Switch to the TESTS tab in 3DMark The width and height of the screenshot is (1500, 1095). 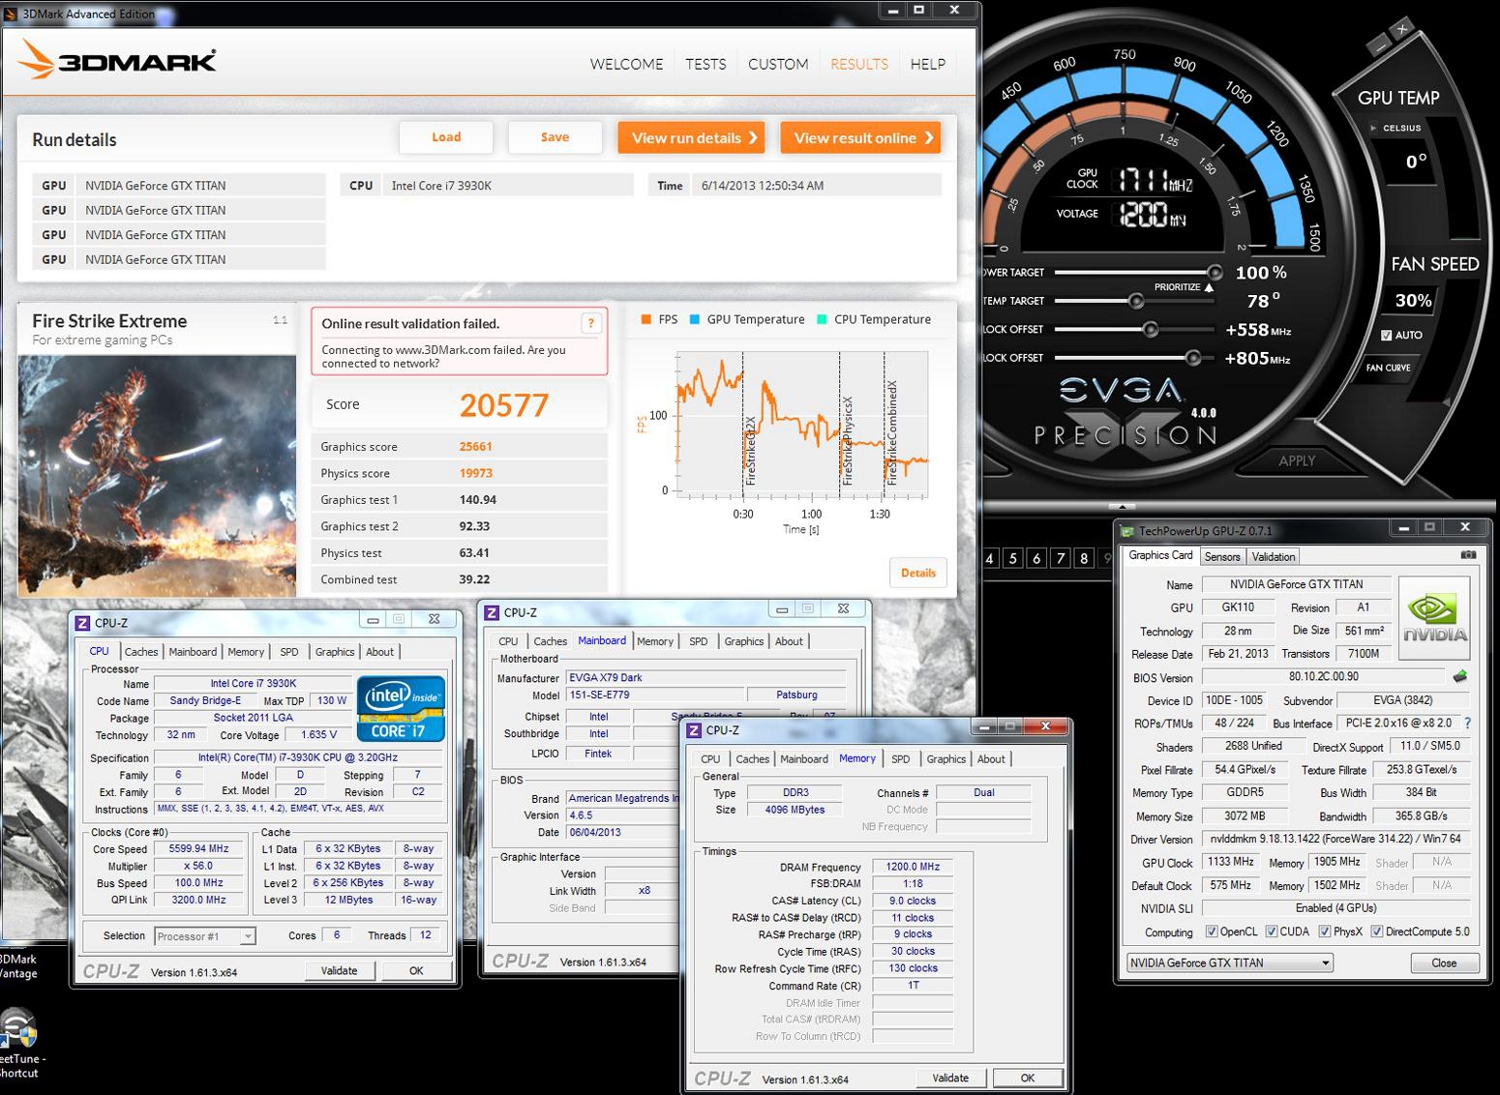pos(705,64)
